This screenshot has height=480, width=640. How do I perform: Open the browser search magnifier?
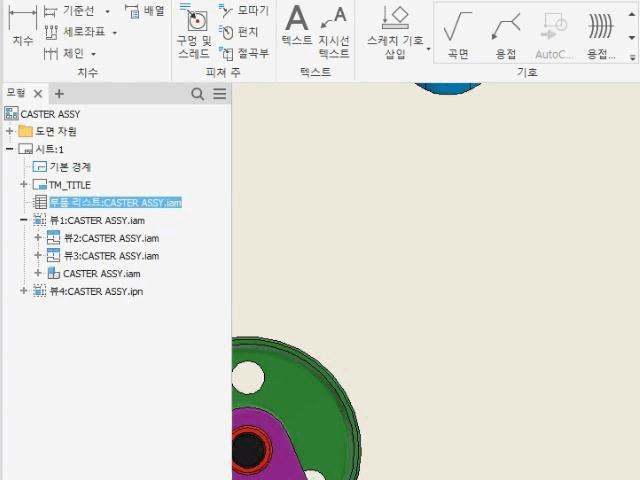point(198,94)
